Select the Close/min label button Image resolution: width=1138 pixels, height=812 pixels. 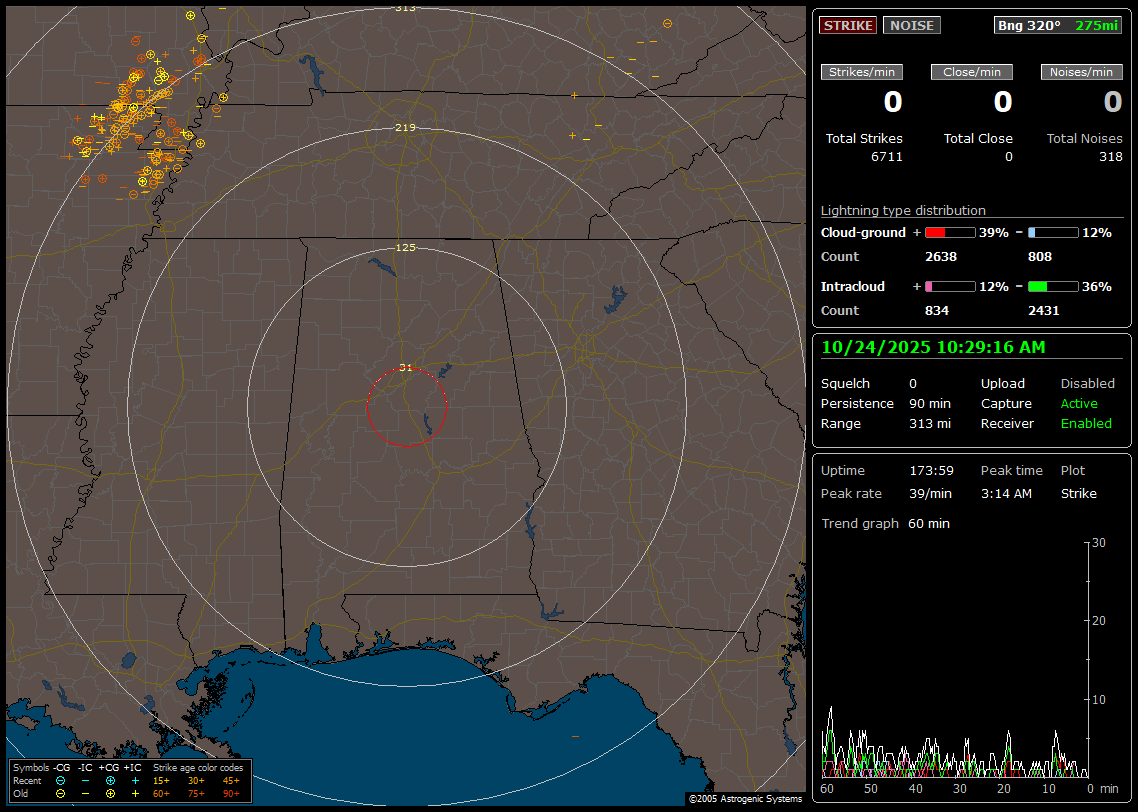pyautogui.click(x=972, y=72)
